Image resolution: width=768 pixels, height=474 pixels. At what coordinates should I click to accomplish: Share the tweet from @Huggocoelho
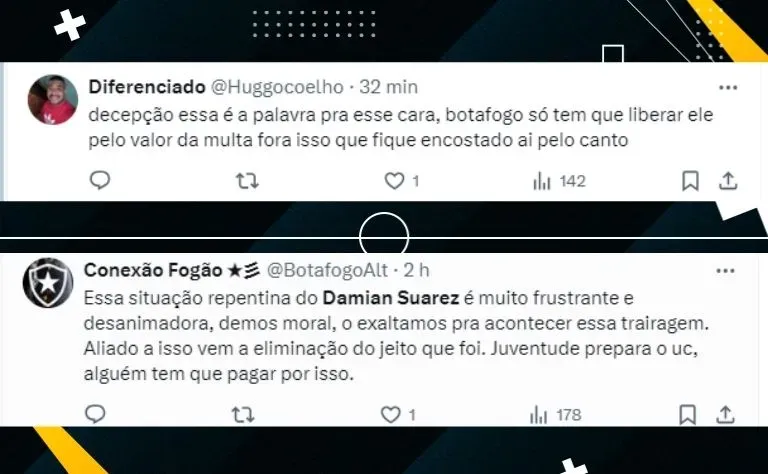click(728, 181)
